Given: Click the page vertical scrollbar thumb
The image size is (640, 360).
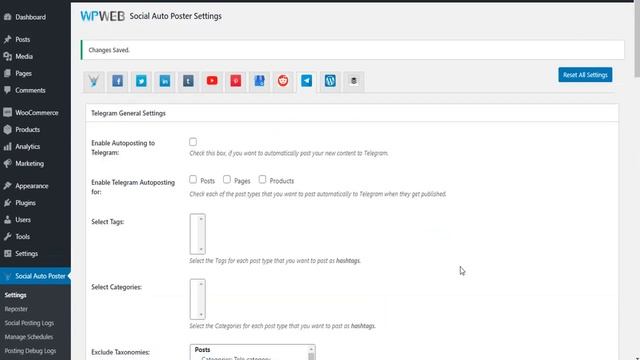Looking at the screenshot, I should tap(637, 40).
